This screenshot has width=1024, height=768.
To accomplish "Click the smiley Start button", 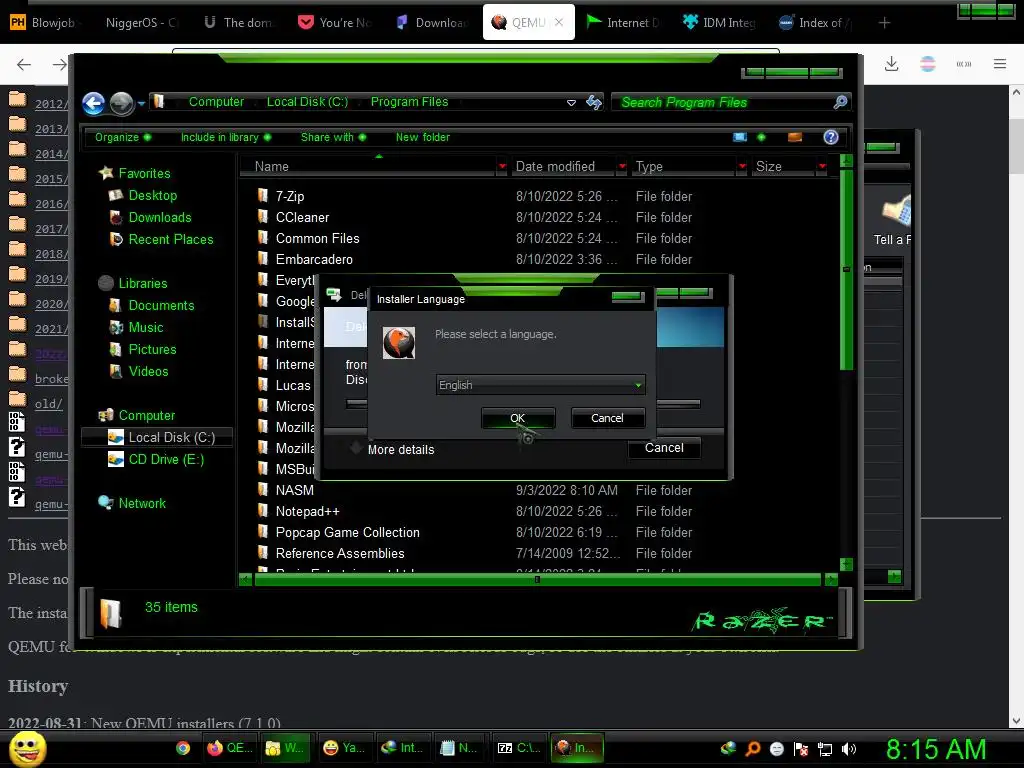I will 27,748.
